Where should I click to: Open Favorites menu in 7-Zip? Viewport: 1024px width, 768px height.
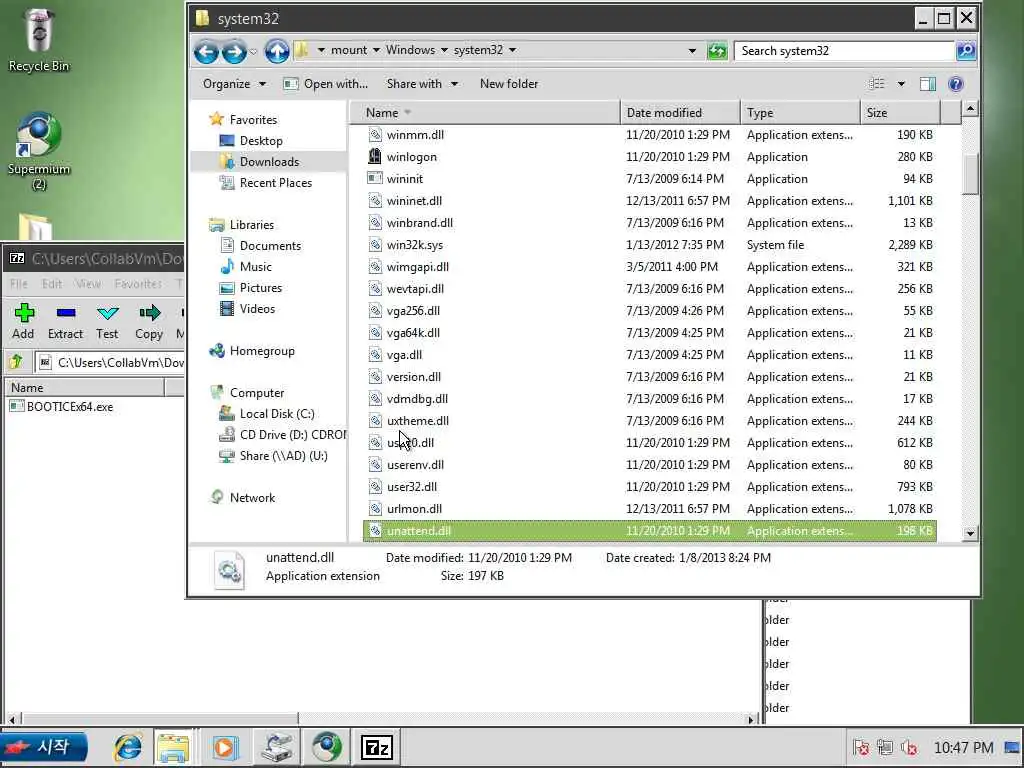click(138, 283)
